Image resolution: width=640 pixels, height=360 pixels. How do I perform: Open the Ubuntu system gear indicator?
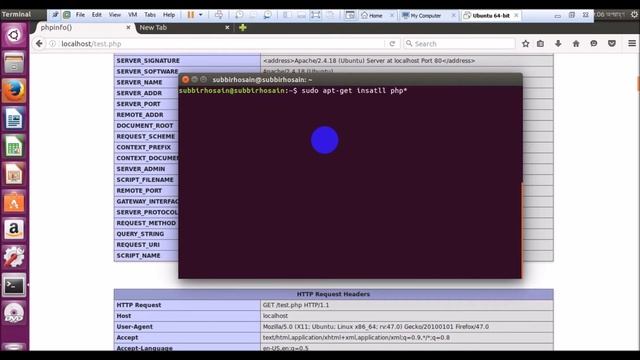634,14
